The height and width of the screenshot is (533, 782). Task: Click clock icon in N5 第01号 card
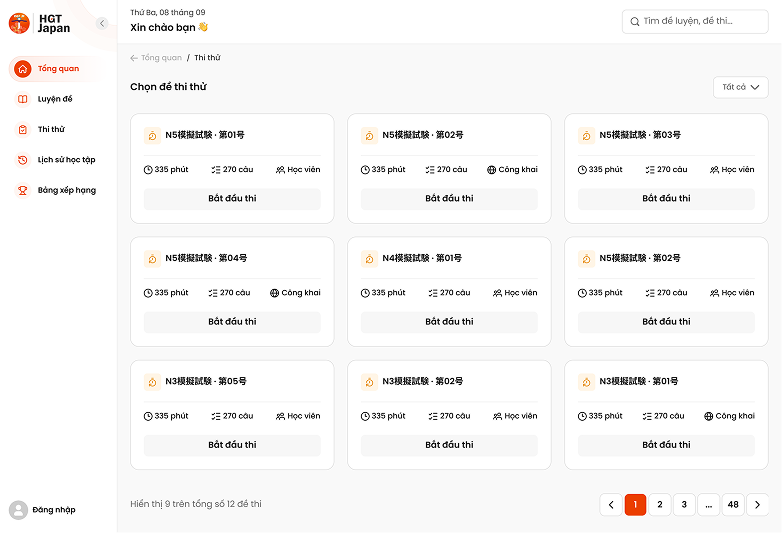click(x=148, y=170)
